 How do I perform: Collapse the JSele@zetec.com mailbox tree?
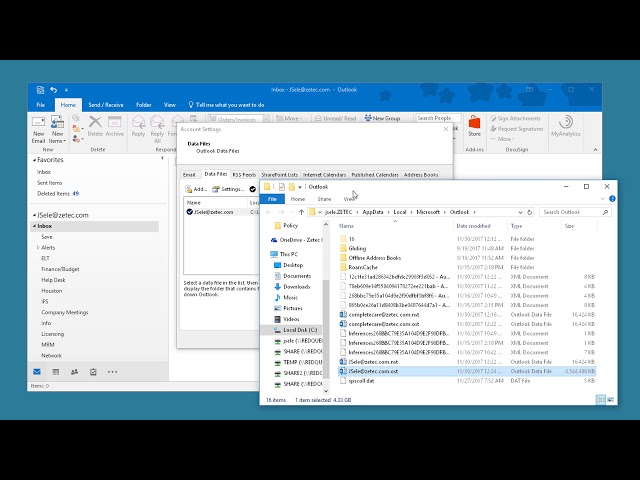[34, 215]
